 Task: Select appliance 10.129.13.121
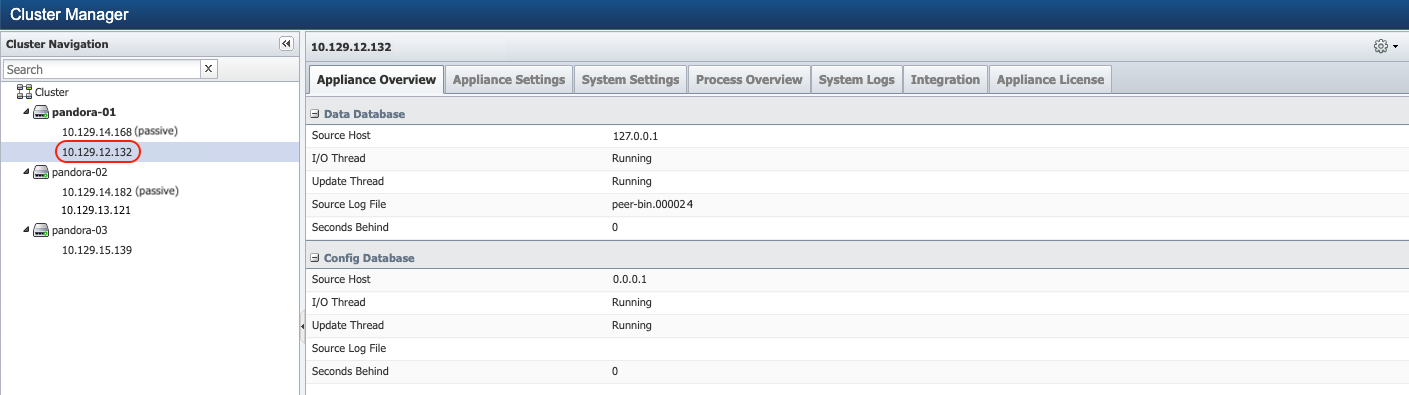pos(97,210)
